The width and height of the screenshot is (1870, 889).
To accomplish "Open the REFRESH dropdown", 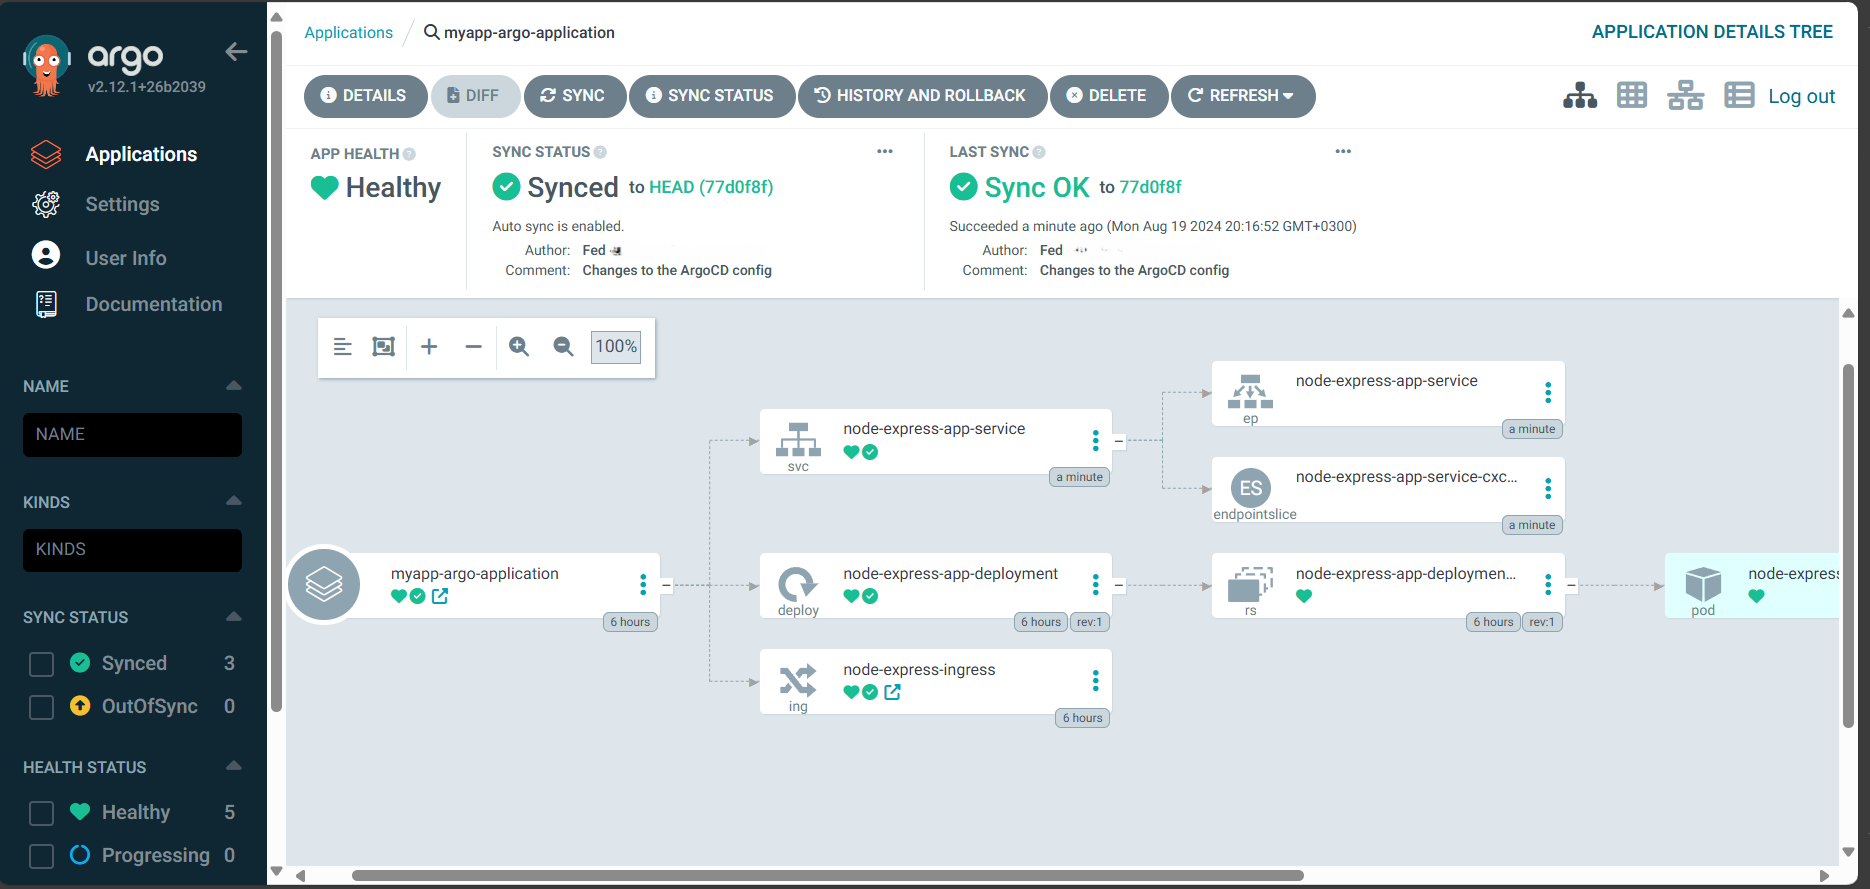I will pos(1242,96).
